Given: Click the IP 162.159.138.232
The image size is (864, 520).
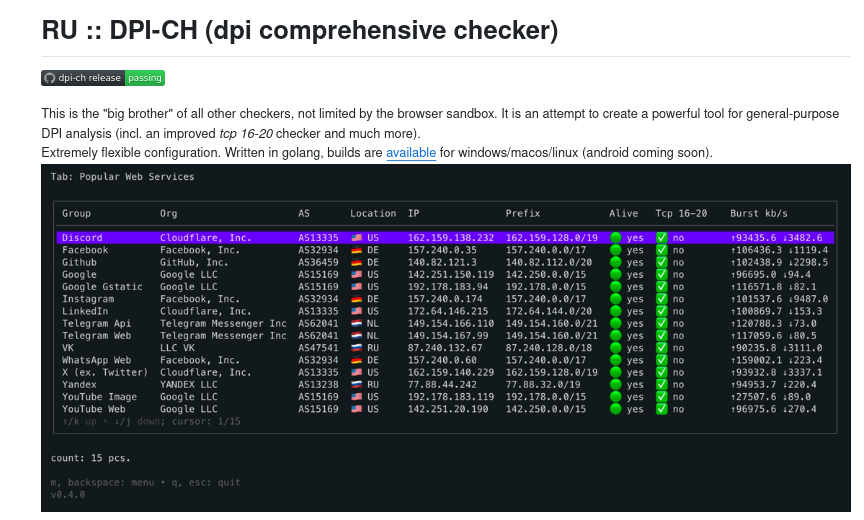Looking at the screenshot, I should (451, 238).
